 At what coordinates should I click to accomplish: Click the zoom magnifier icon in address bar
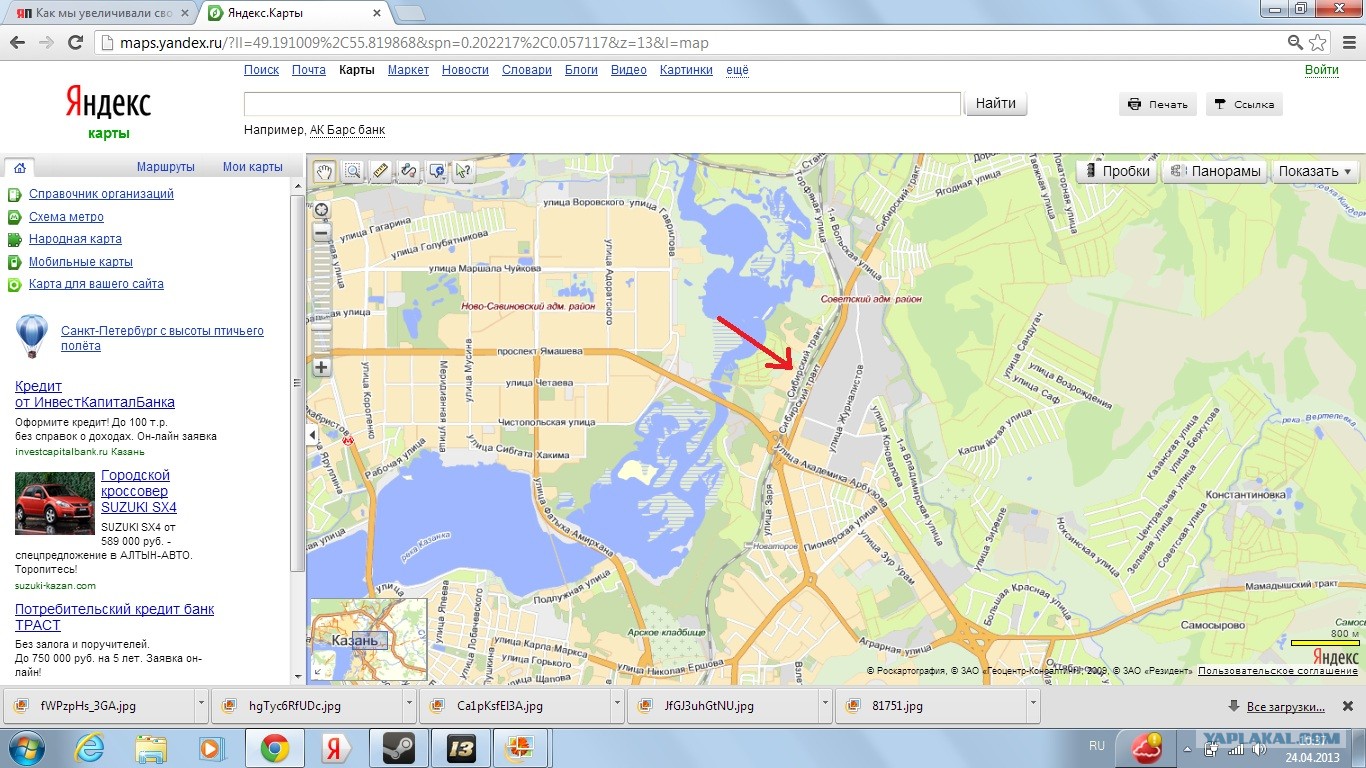[1295, 43]
